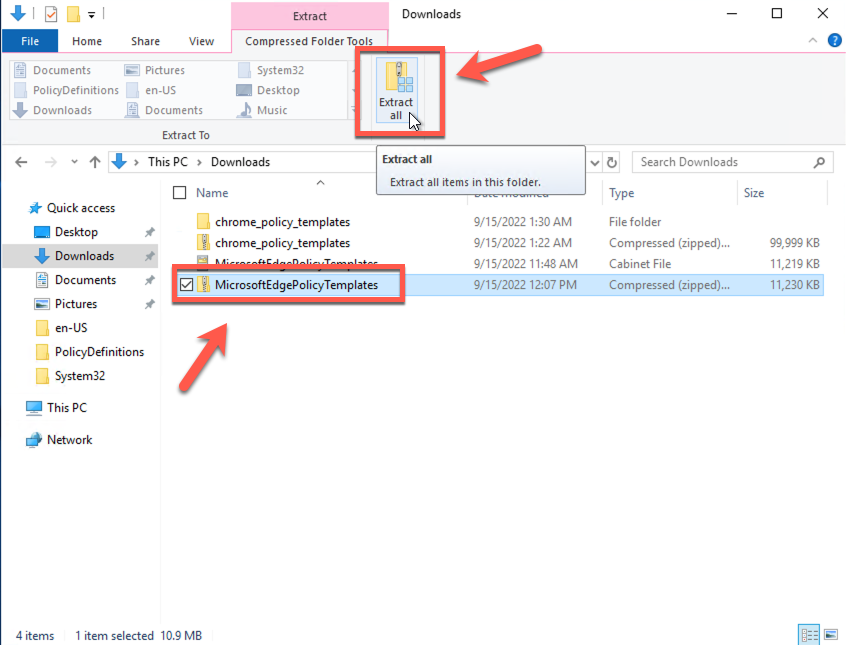
Task: Switch to large icons view in status bar
Action: 829,635
